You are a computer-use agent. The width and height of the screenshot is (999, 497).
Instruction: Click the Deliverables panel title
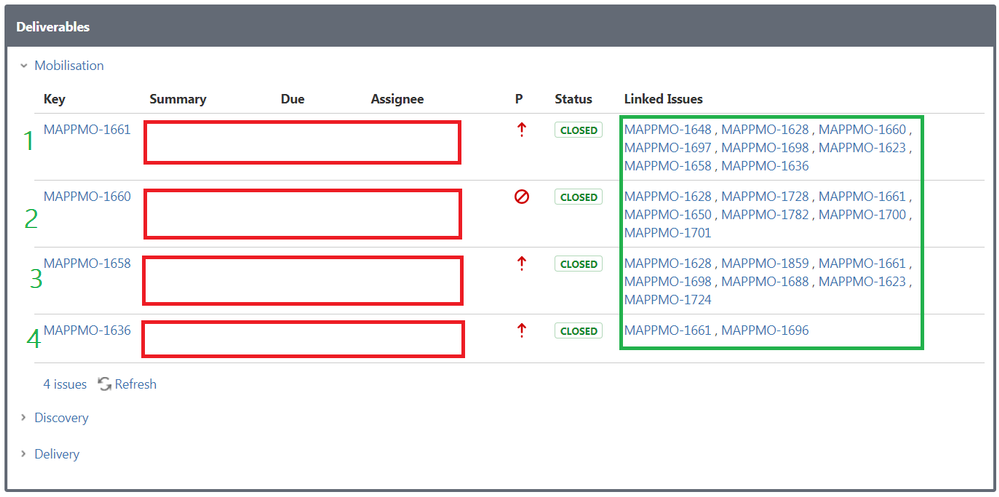(x=53, y=27)
